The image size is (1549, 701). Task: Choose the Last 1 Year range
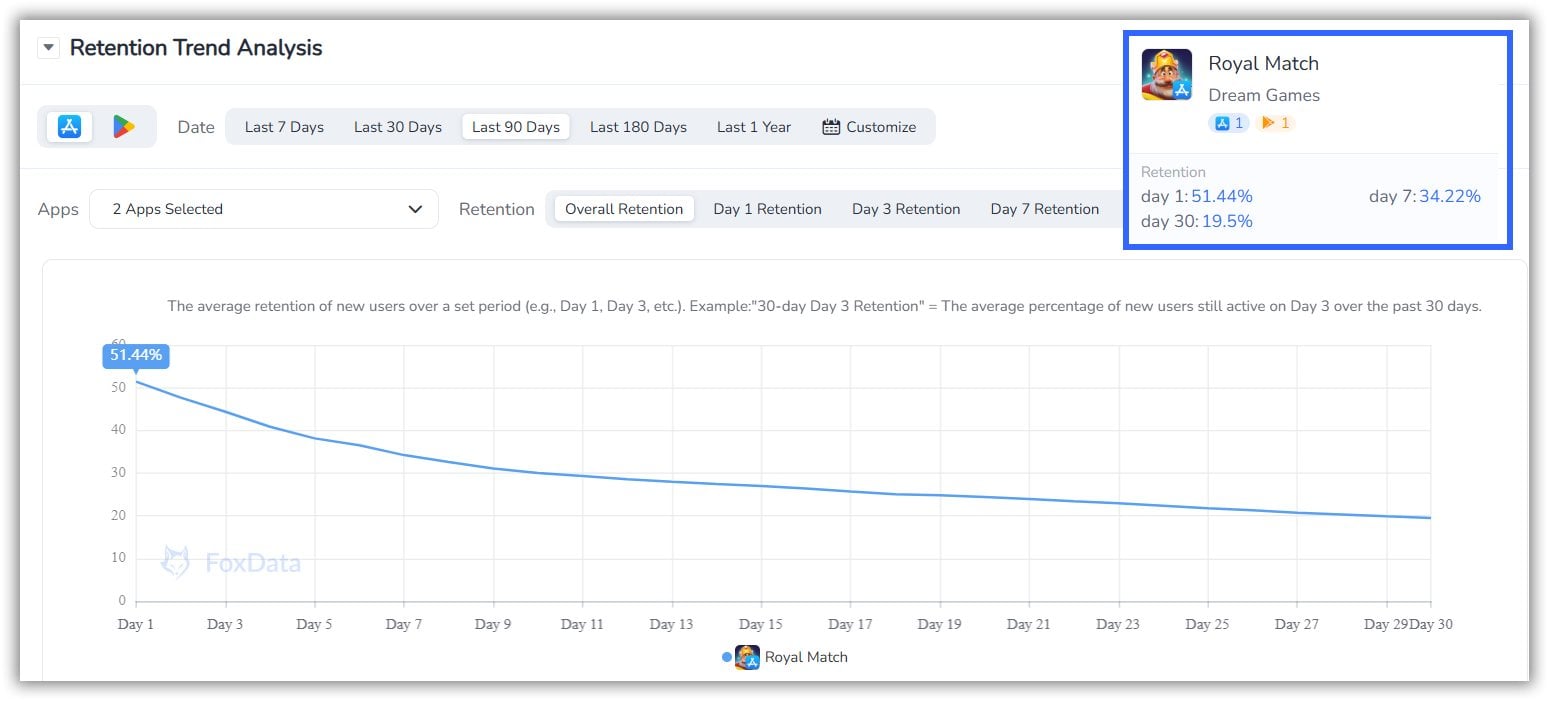click(x=754, y=127)
